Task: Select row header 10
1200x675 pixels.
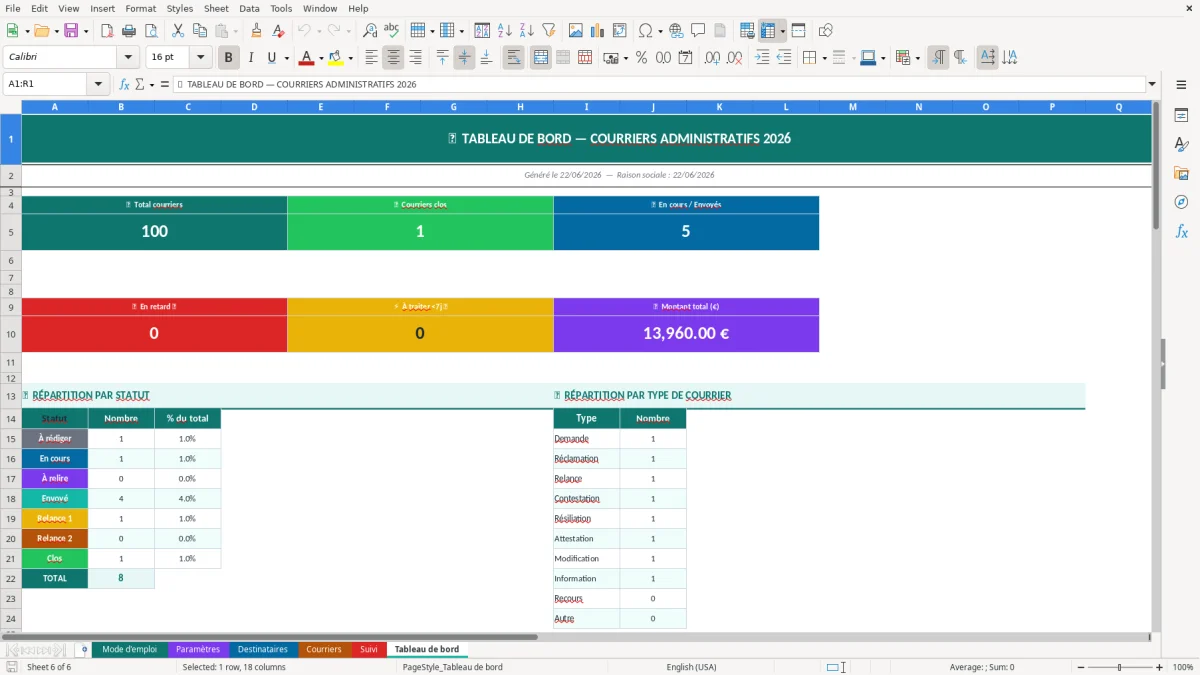Action: tap(11, 334)
